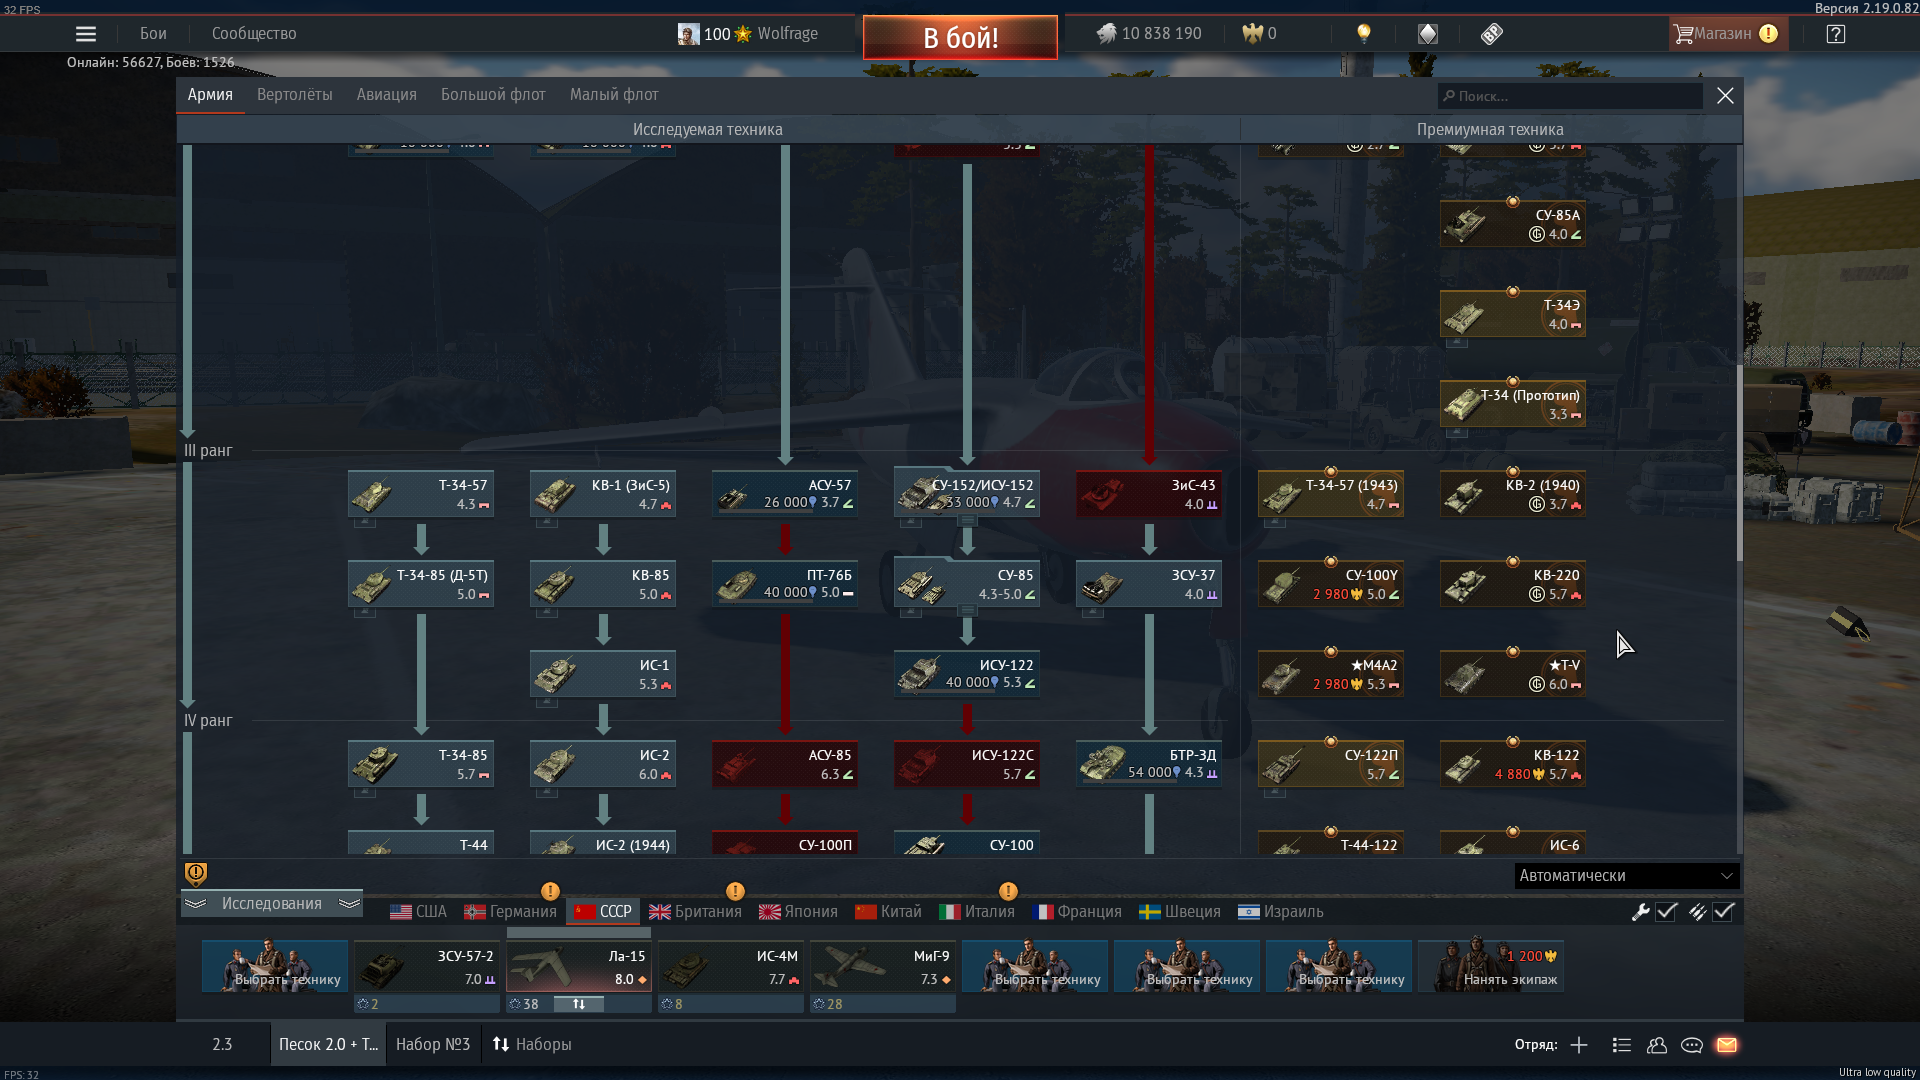Select the Германия nation tab
1920x1080 pixels.
(x=510, y=912)
